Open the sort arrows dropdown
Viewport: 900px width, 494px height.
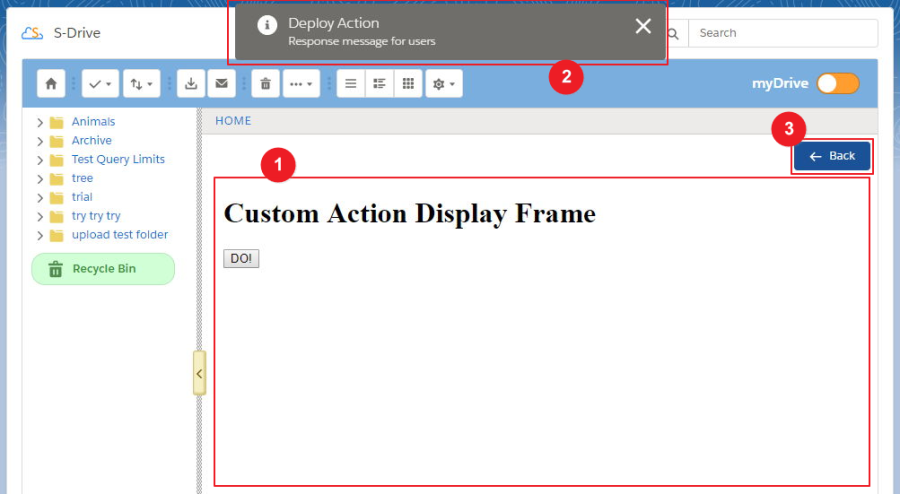pyautogui.click(x=141, y=84)
